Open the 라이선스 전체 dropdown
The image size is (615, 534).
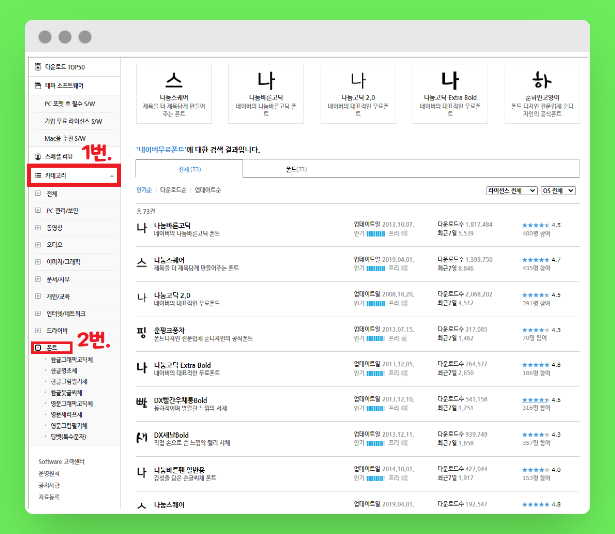511,191
